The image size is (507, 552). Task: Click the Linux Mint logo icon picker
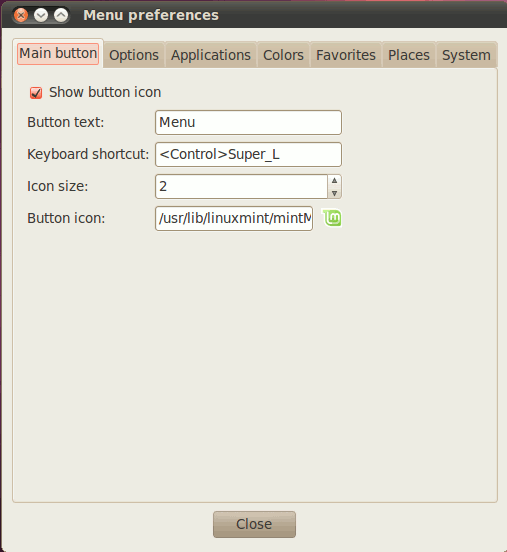(x=332, y=218)
